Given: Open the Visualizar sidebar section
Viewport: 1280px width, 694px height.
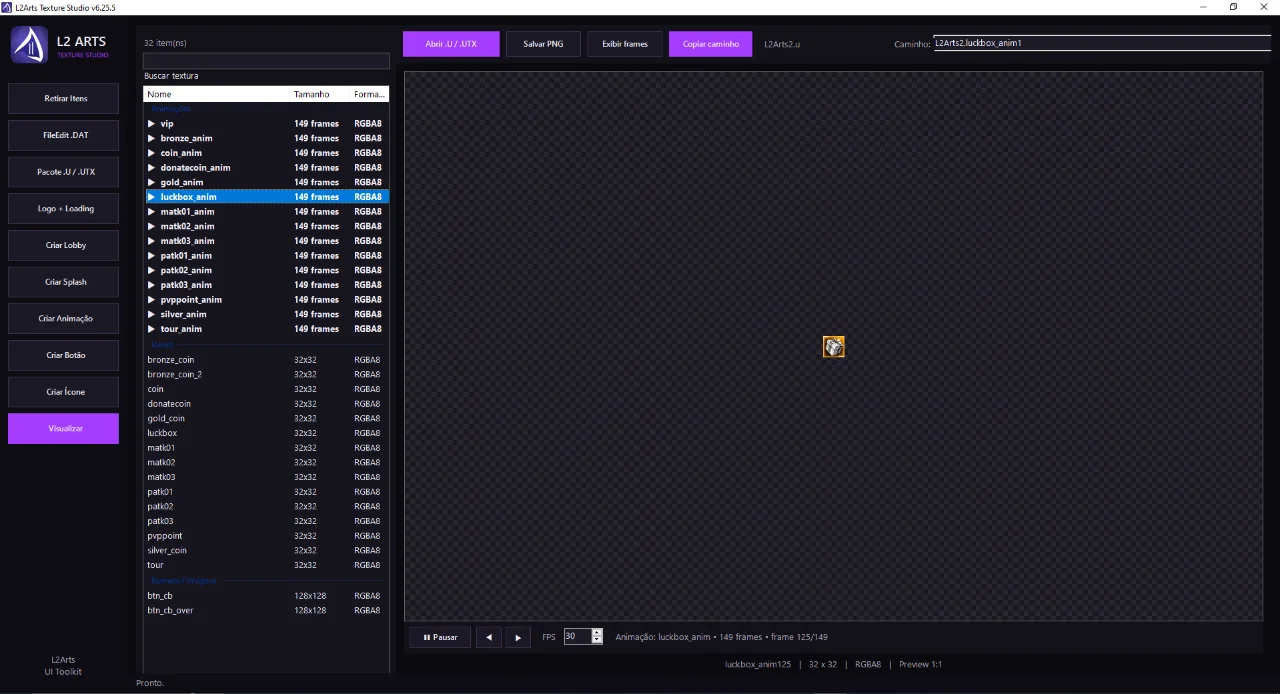Looking at the screenshot, I should pos(63,428).
